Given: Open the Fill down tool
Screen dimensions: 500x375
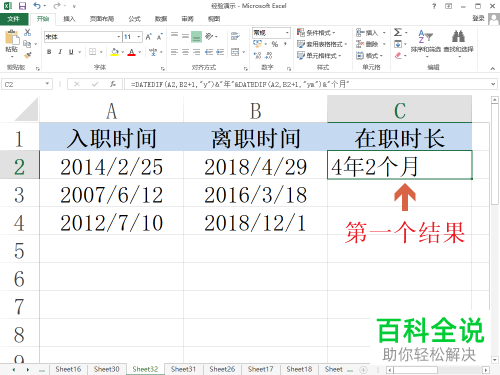Looking at the screenshot, I should 398,44.
